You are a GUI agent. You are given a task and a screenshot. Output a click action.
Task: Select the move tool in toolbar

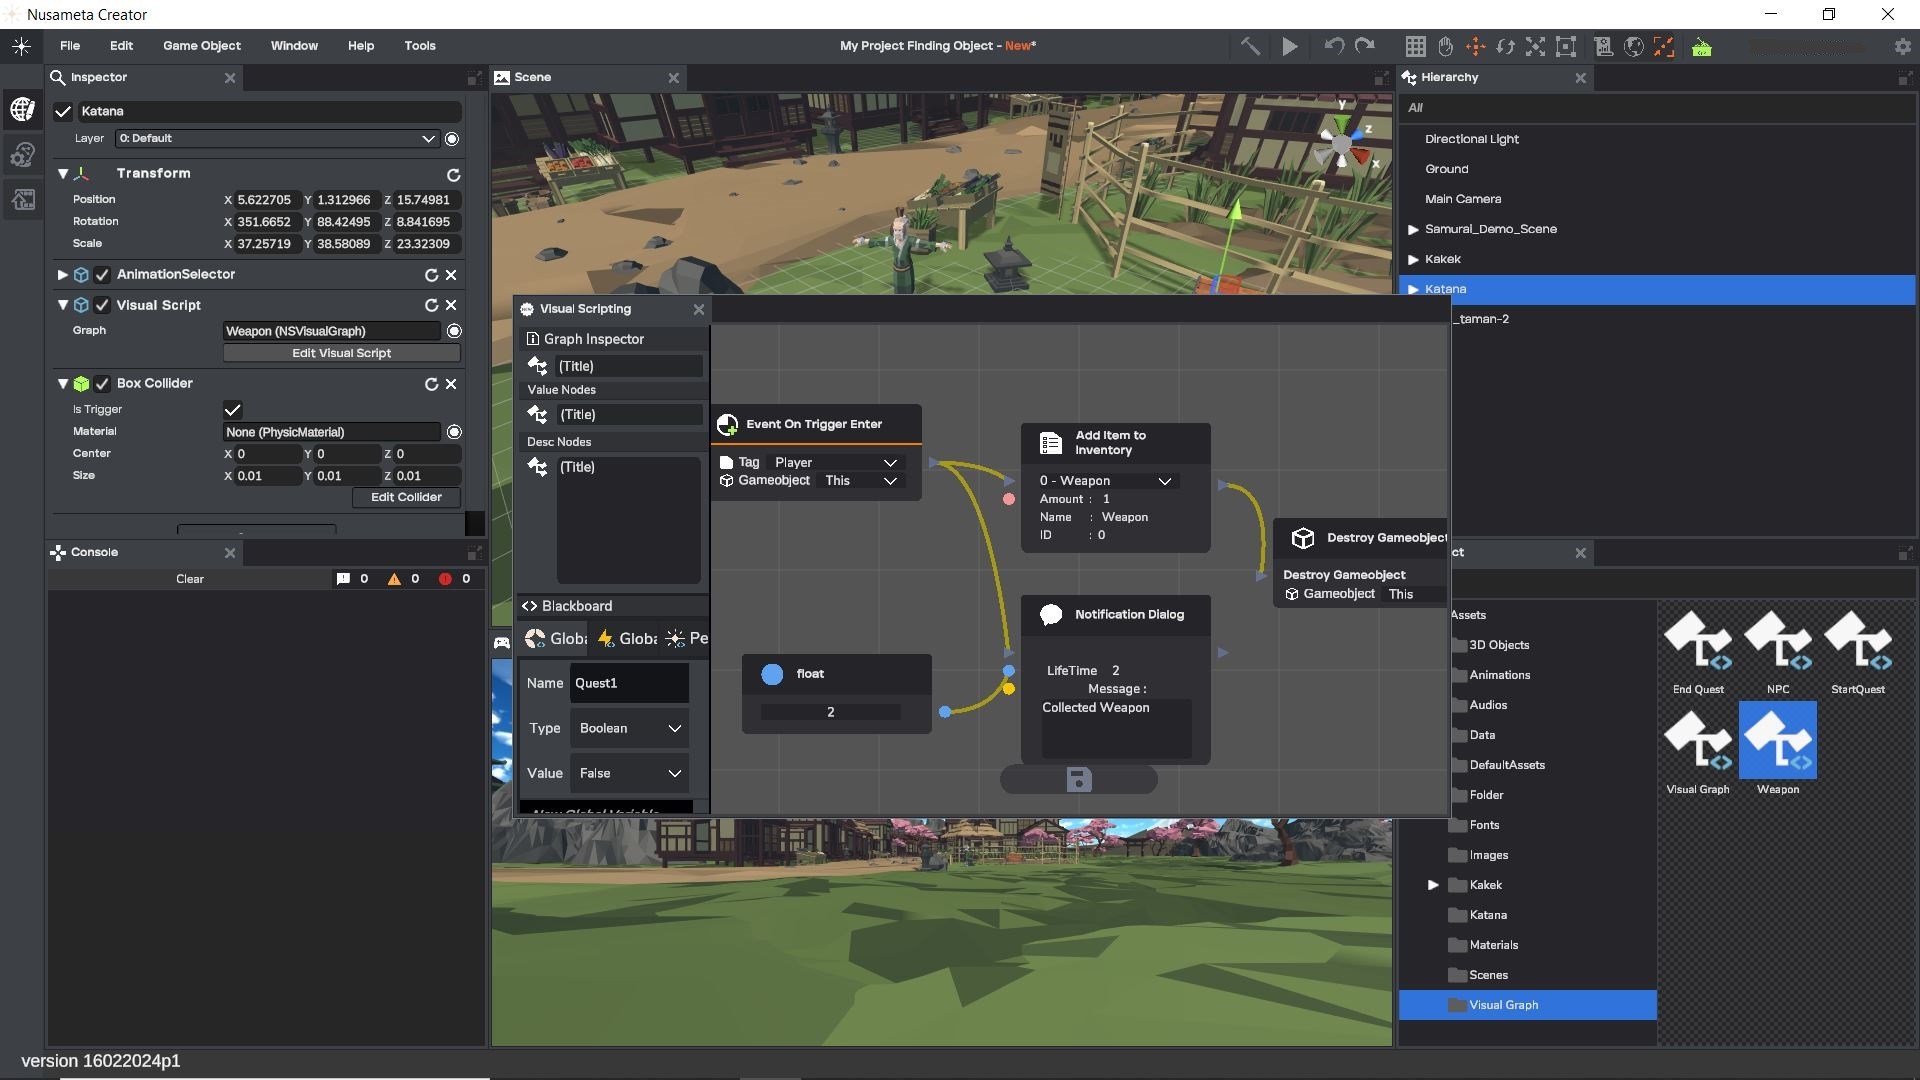[x=1475, y=46]
